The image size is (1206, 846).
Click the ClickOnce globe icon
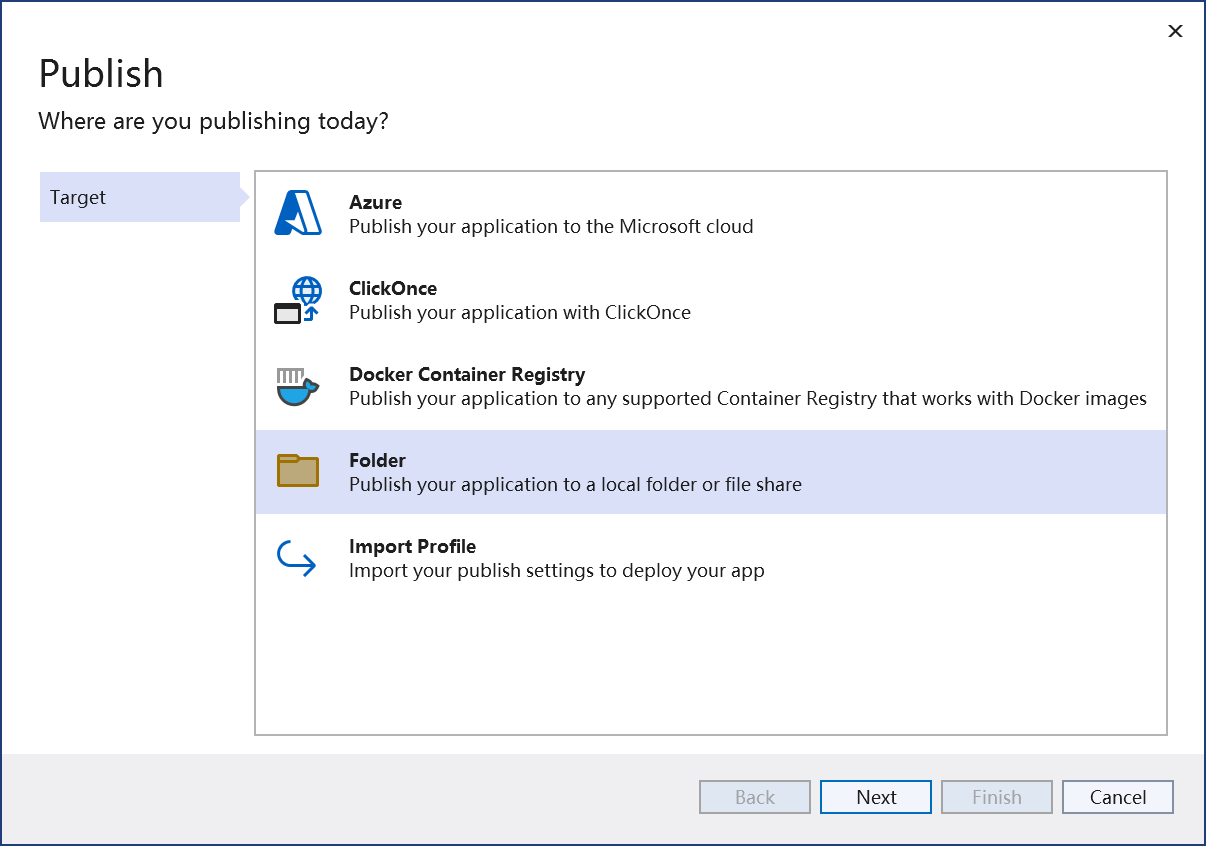pyautogui.click(x=298, y=300)
